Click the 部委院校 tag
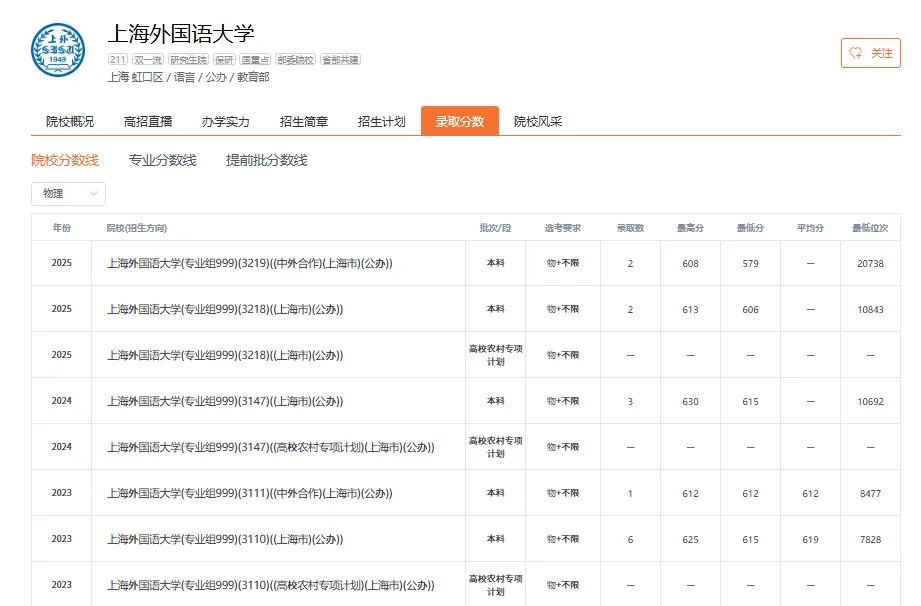Viewport: 921px width, 606px height. tap(295, 59)
